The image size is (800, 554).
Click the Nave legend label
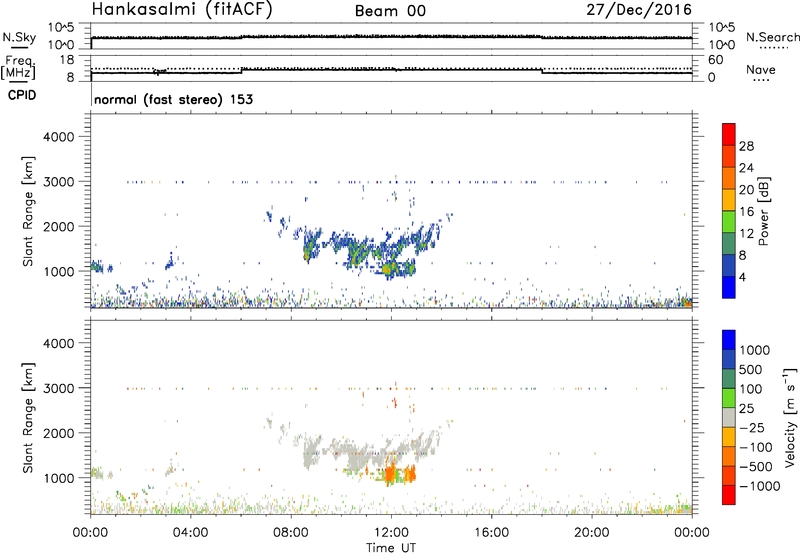coord(761,69)
